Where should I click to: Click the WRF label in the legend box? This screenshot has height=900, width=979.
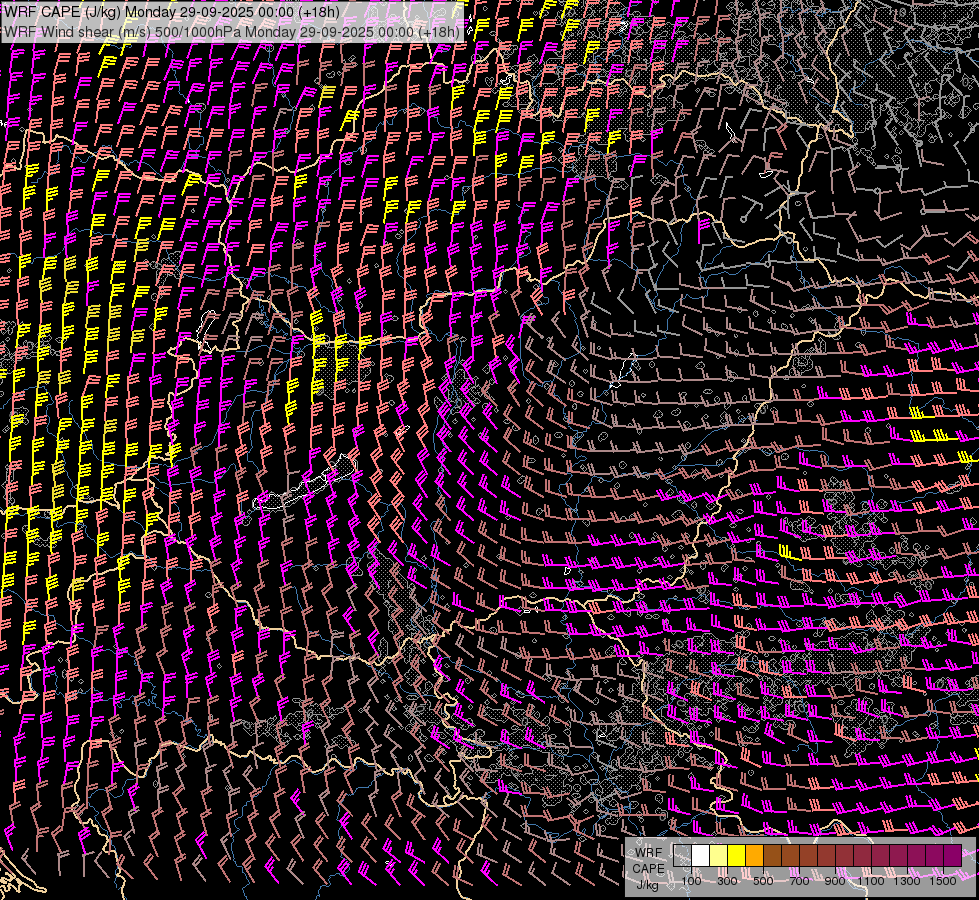click(x=648, y=853)
